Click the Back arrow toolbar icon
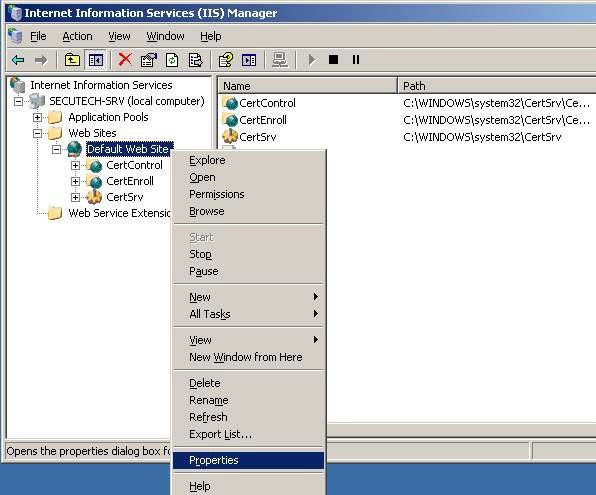Screen dimensions: 596x495 18,60
